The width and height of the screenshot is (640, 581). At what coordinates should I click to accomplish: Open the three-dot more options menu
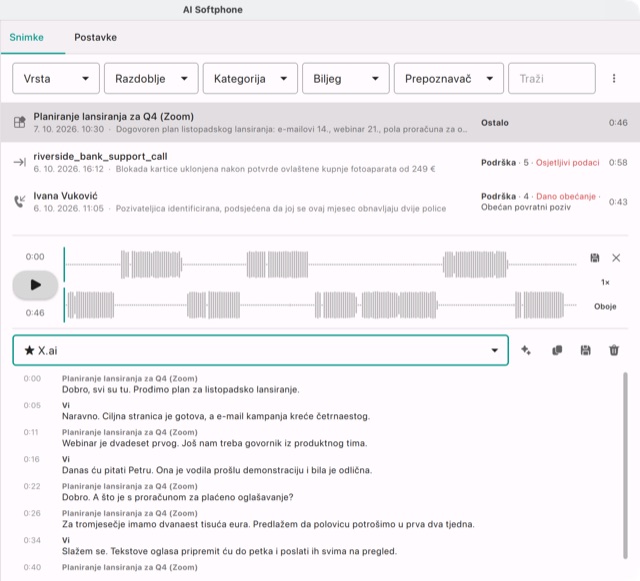point(614,78)
